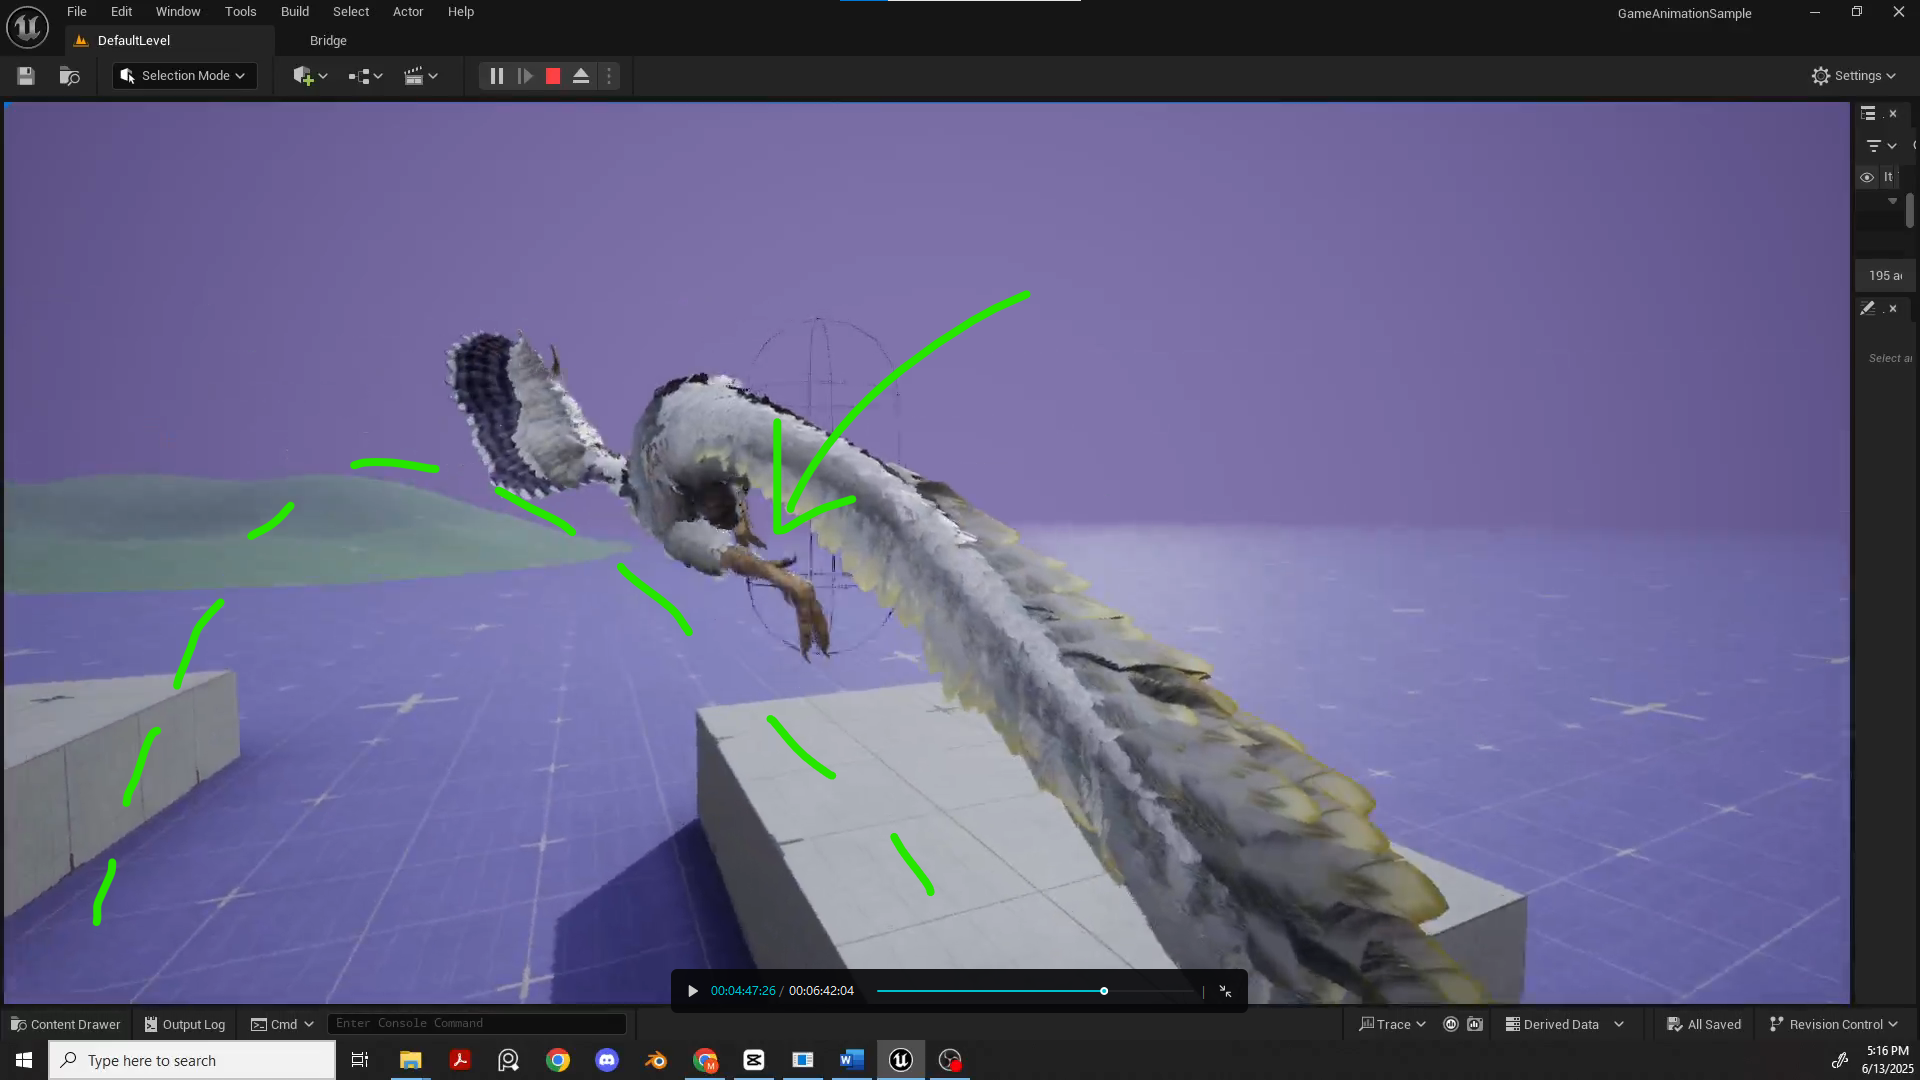This screenshot has width=1920, height=1080.
Task: Switch to the Bridge tab
Action: [328, 41]
